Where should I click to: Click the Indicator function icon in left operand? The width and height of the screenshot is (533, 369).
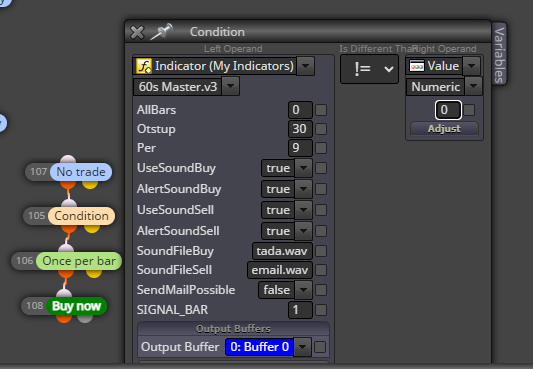click(144, 66)
